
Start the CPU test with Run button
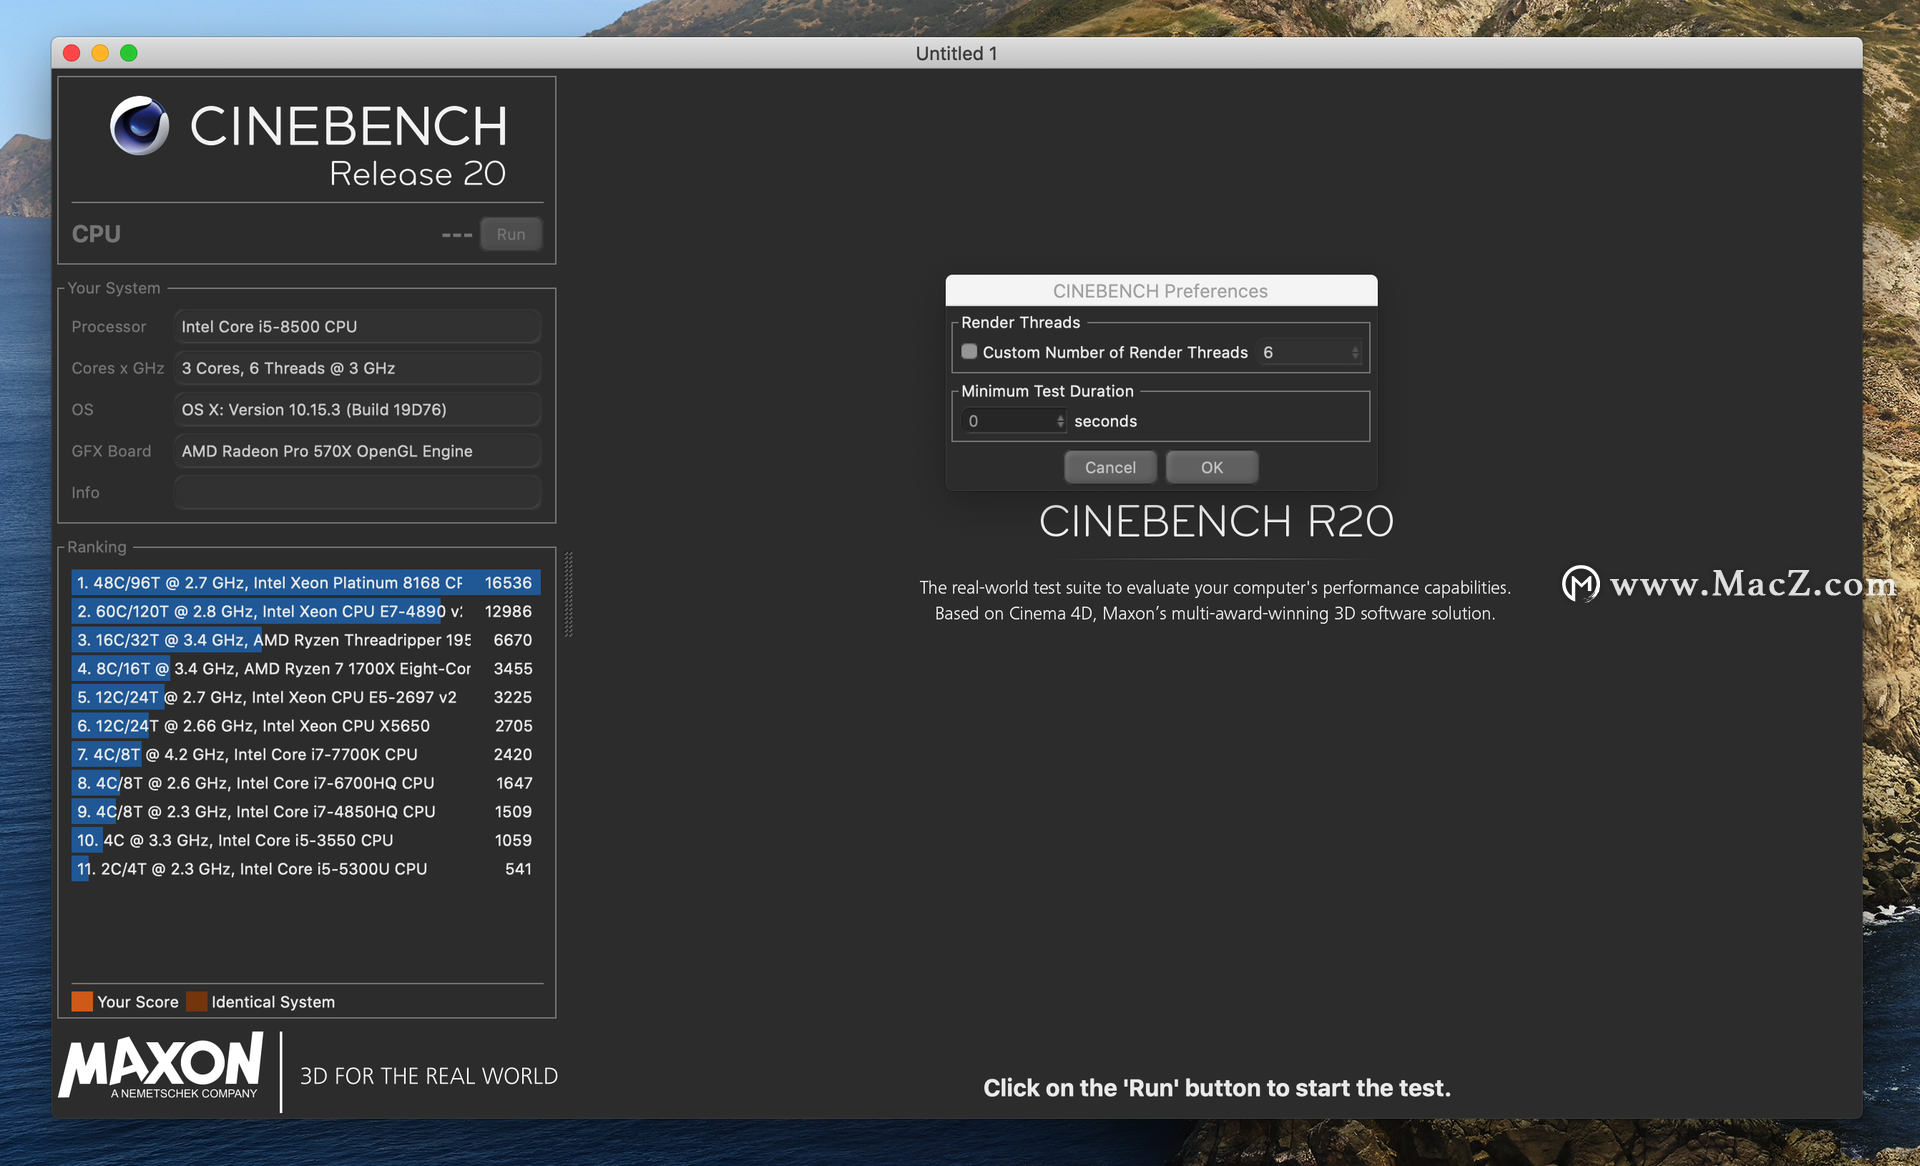pos(511,234)
